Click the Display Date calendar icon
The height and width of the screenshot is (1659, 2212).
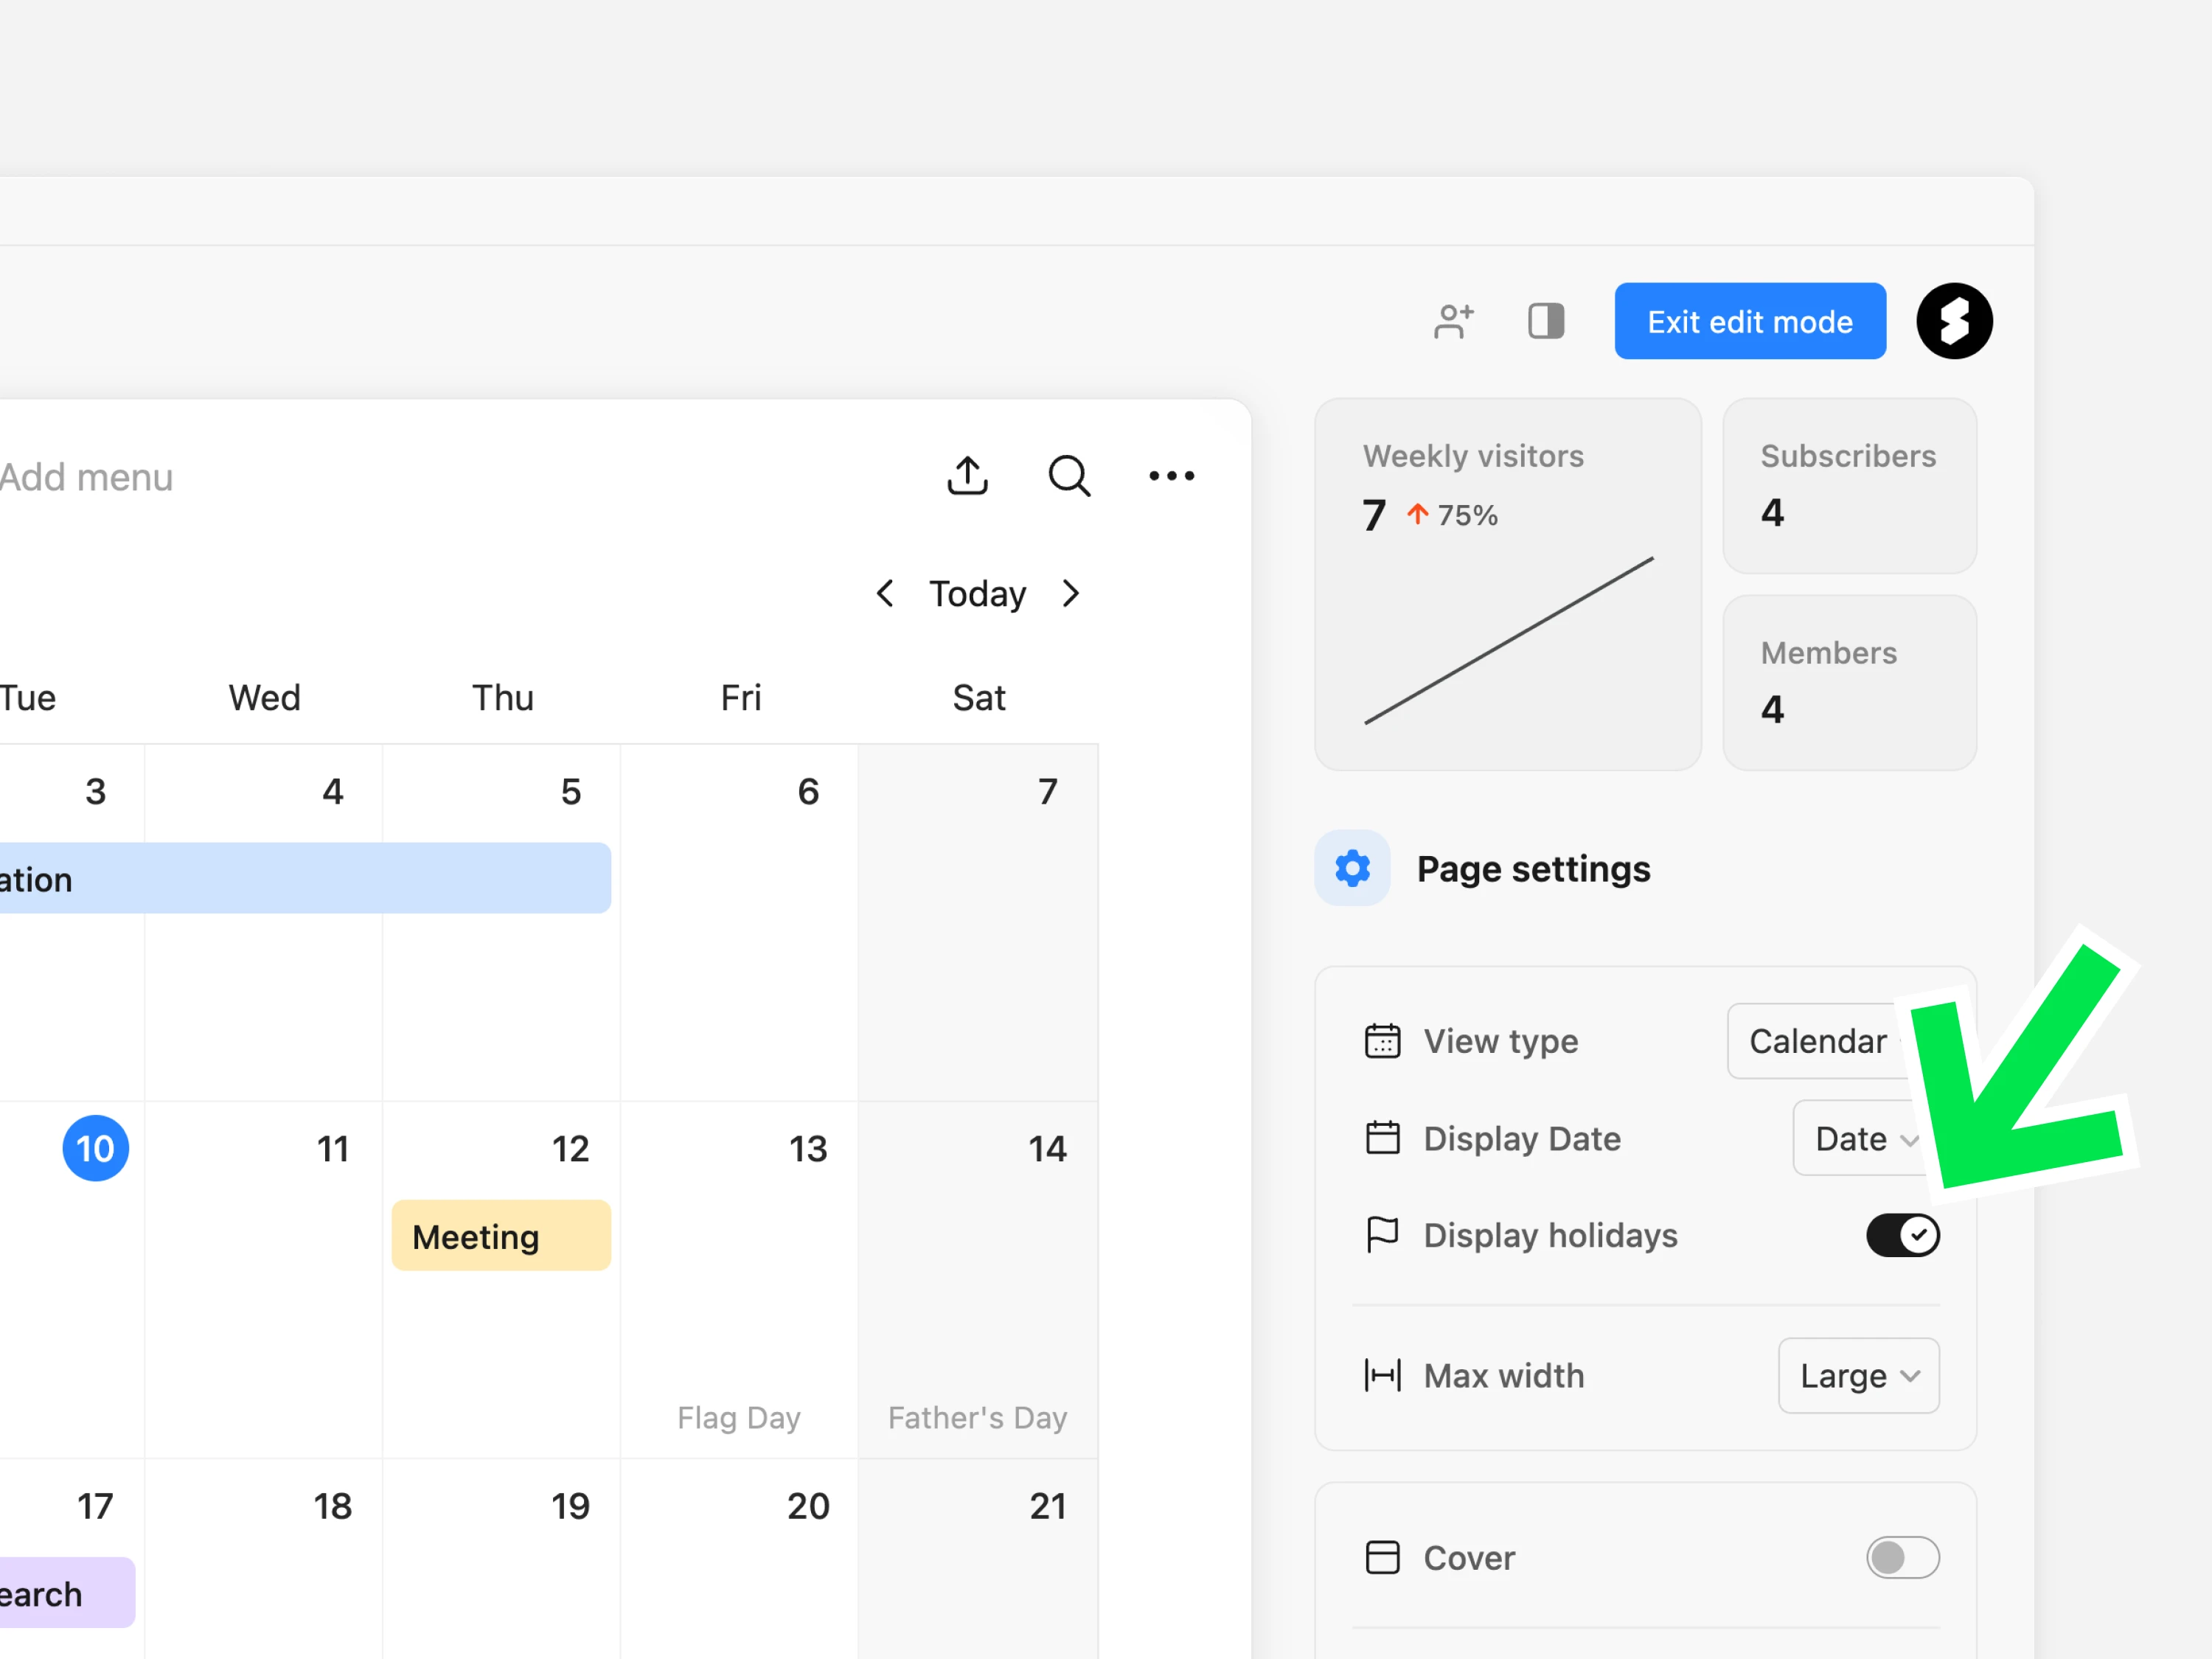1382,1138
